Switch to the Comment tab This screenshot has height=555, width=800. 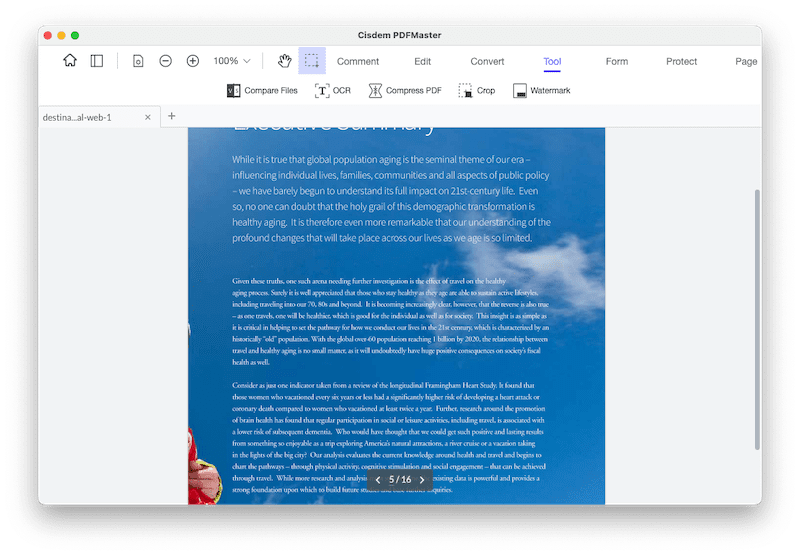tap(358, 61)
